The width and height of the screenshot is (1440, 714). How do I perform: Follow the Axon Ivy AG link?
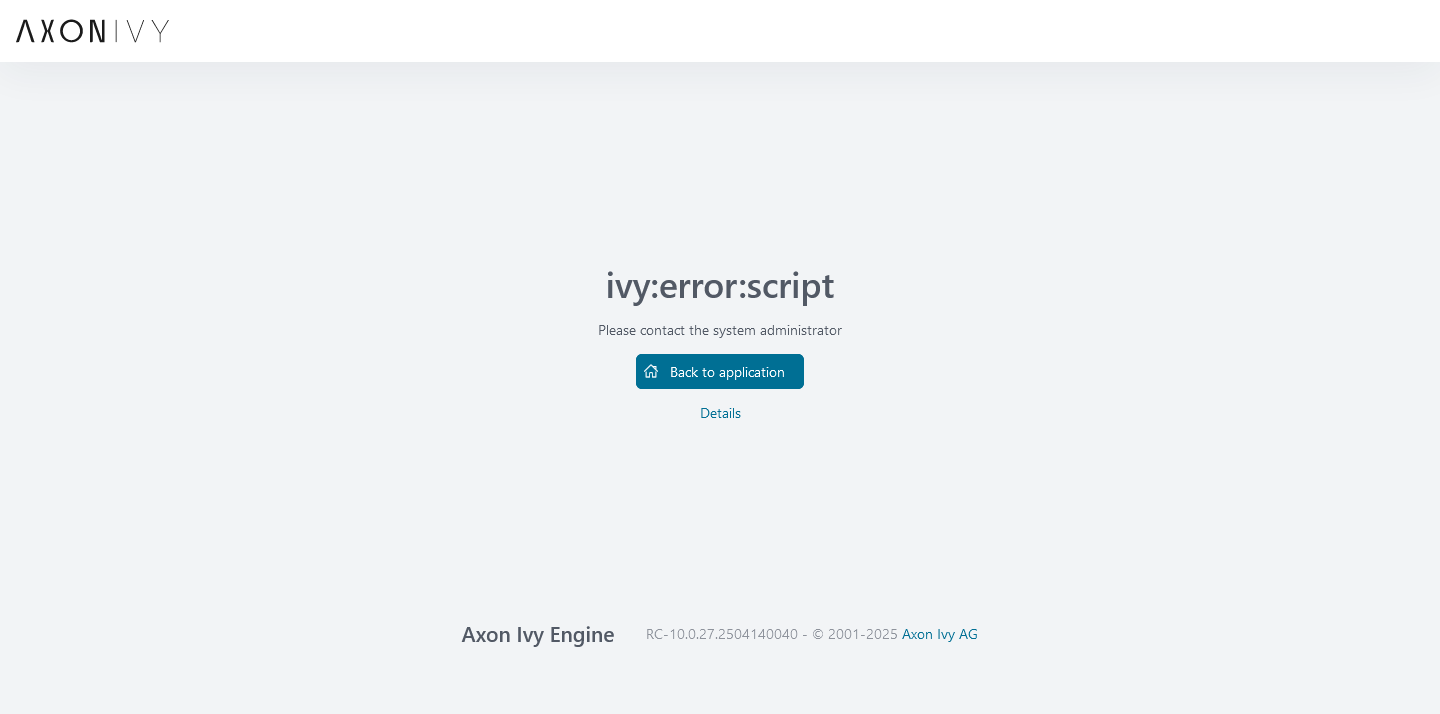[939, 634]
